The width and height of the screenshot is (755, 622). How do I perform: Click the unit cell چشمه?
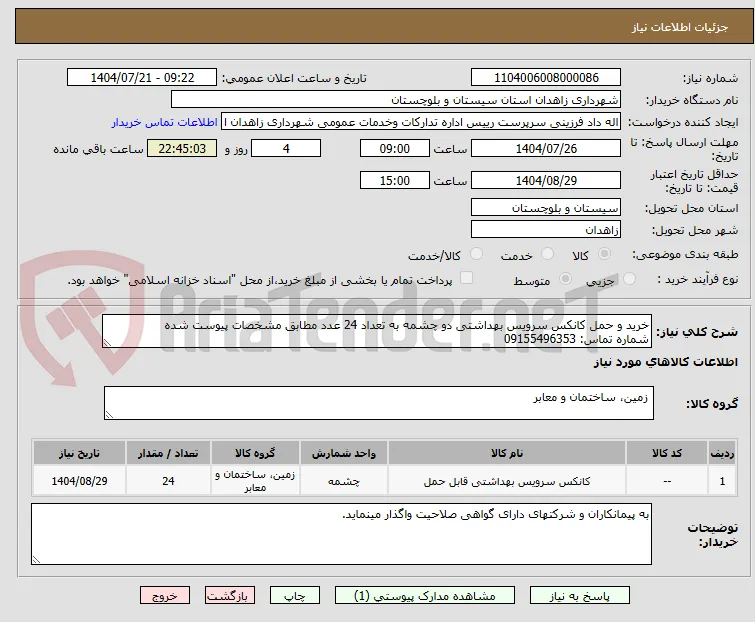pyautogui.click(x=344, y=481)
